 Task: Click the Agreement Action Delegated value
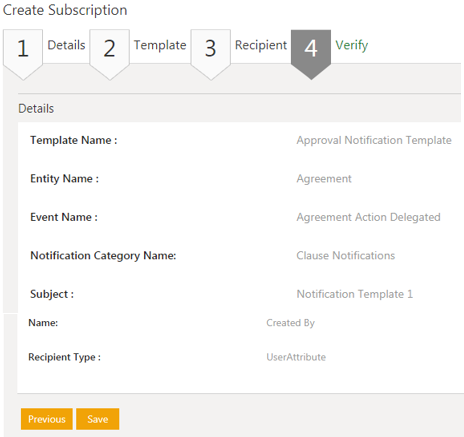pos(369,217)
